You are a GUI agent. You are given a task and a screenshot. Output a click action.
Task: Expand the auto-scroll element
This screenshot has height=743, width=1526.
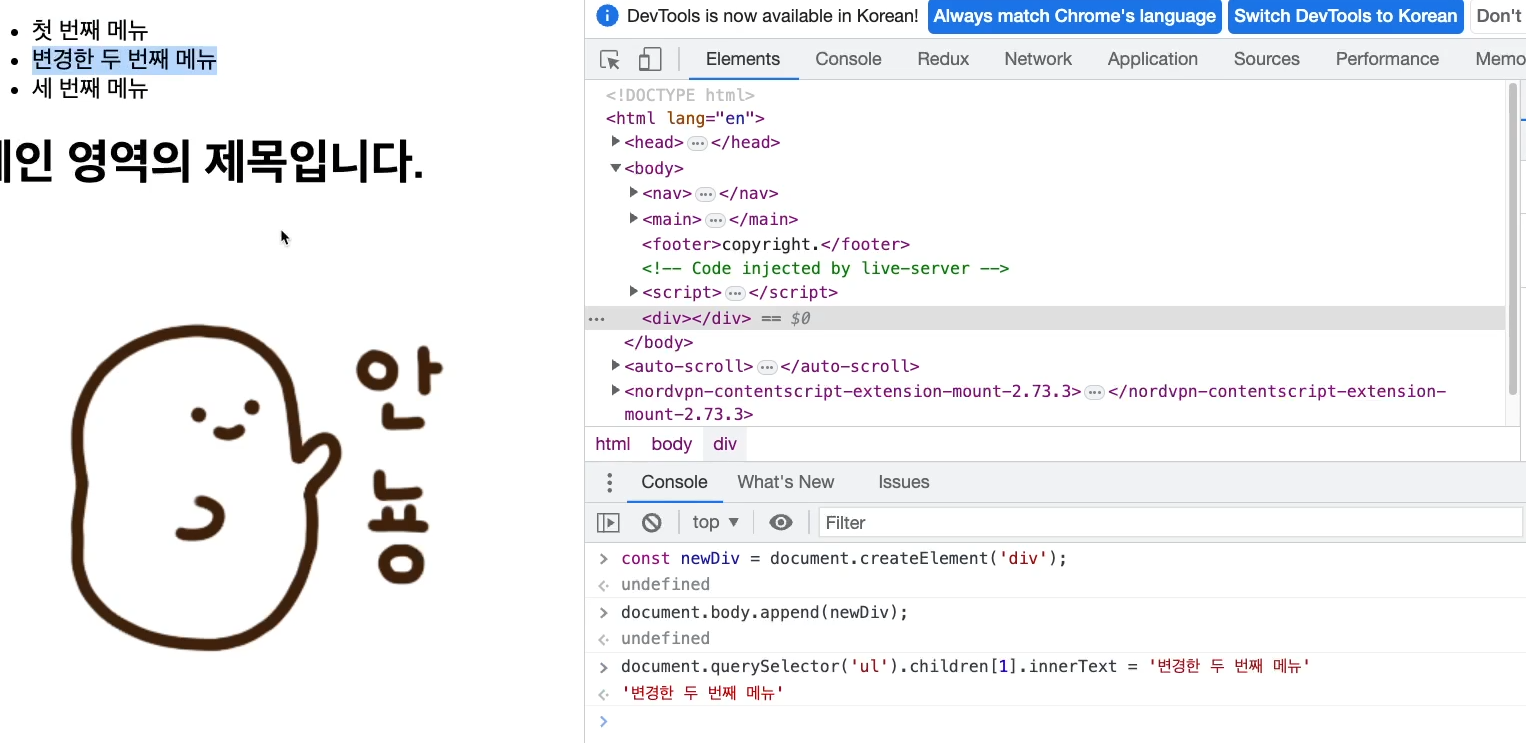616,366
